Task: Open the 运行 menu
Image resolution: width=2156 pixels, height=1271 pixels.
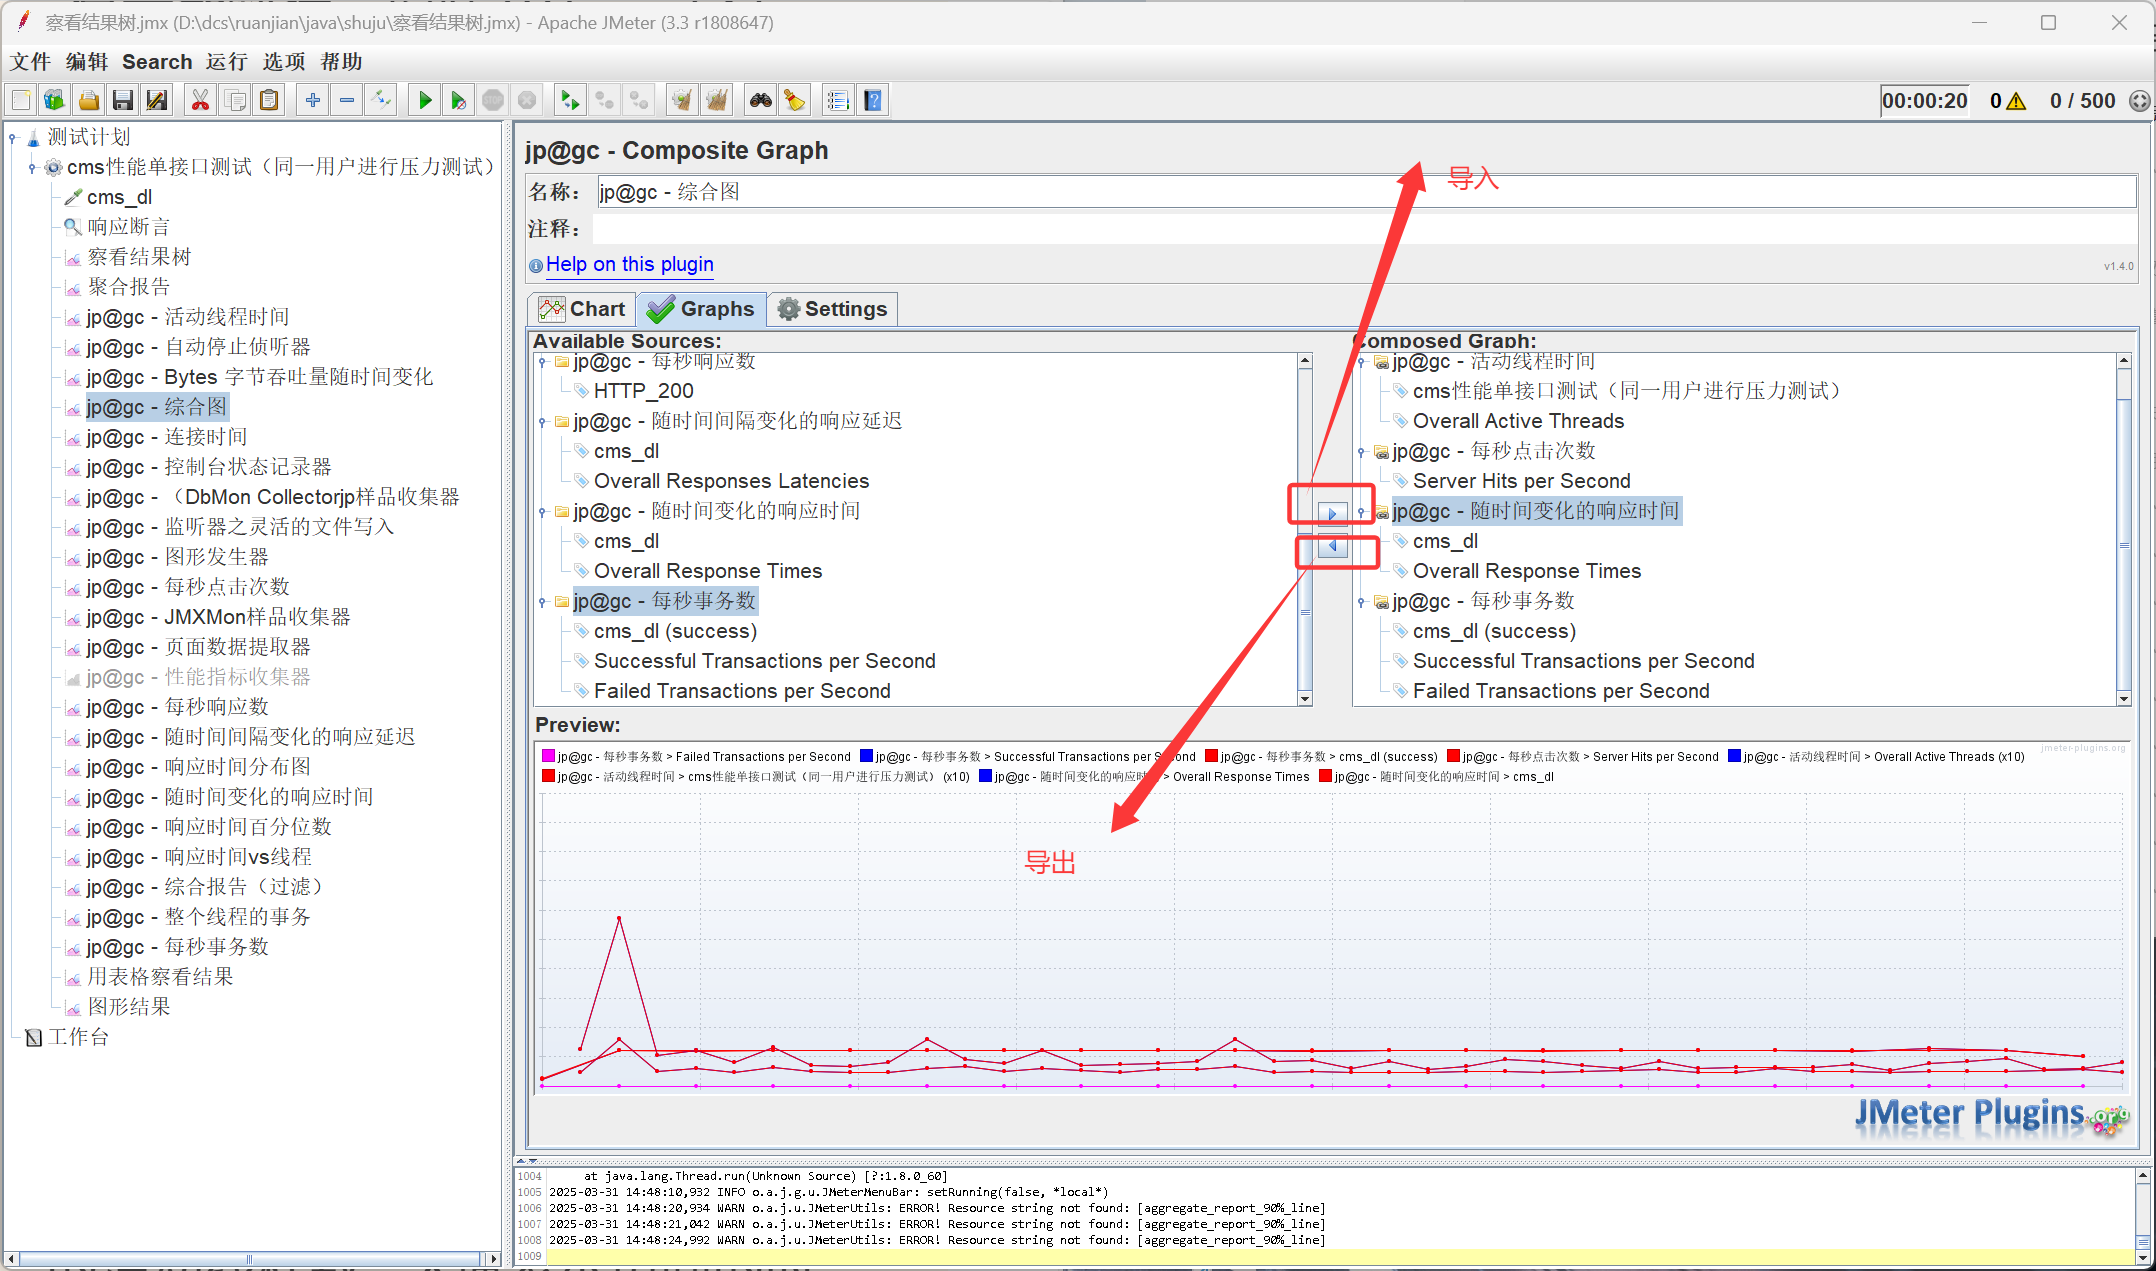Action: click(226, 62)
